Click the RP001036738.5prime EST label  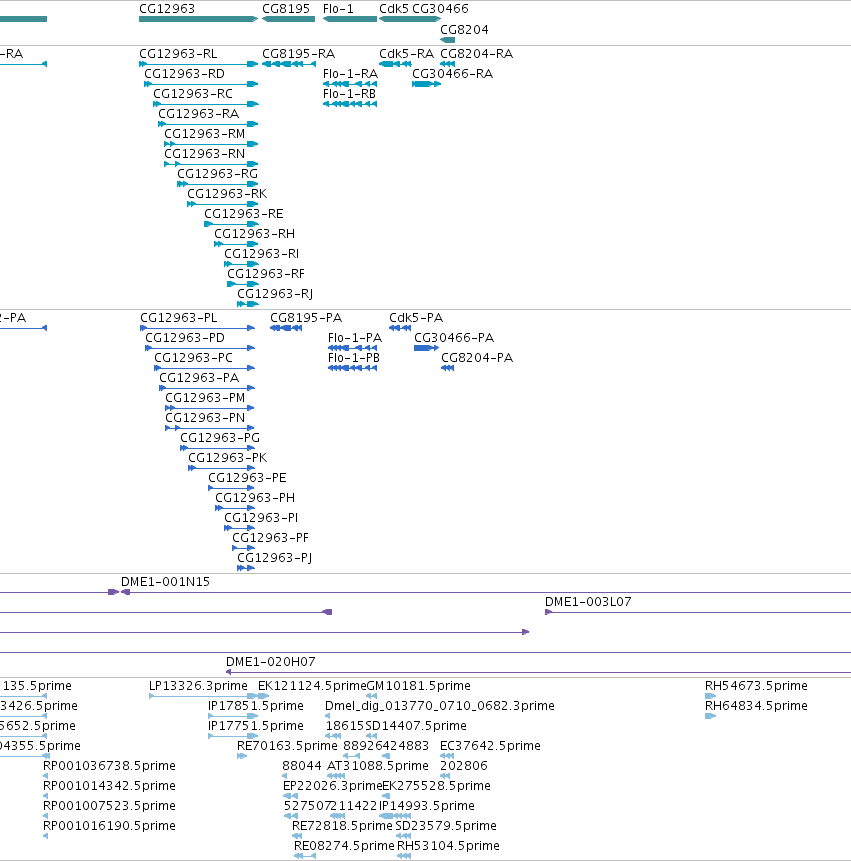[109, 766]
